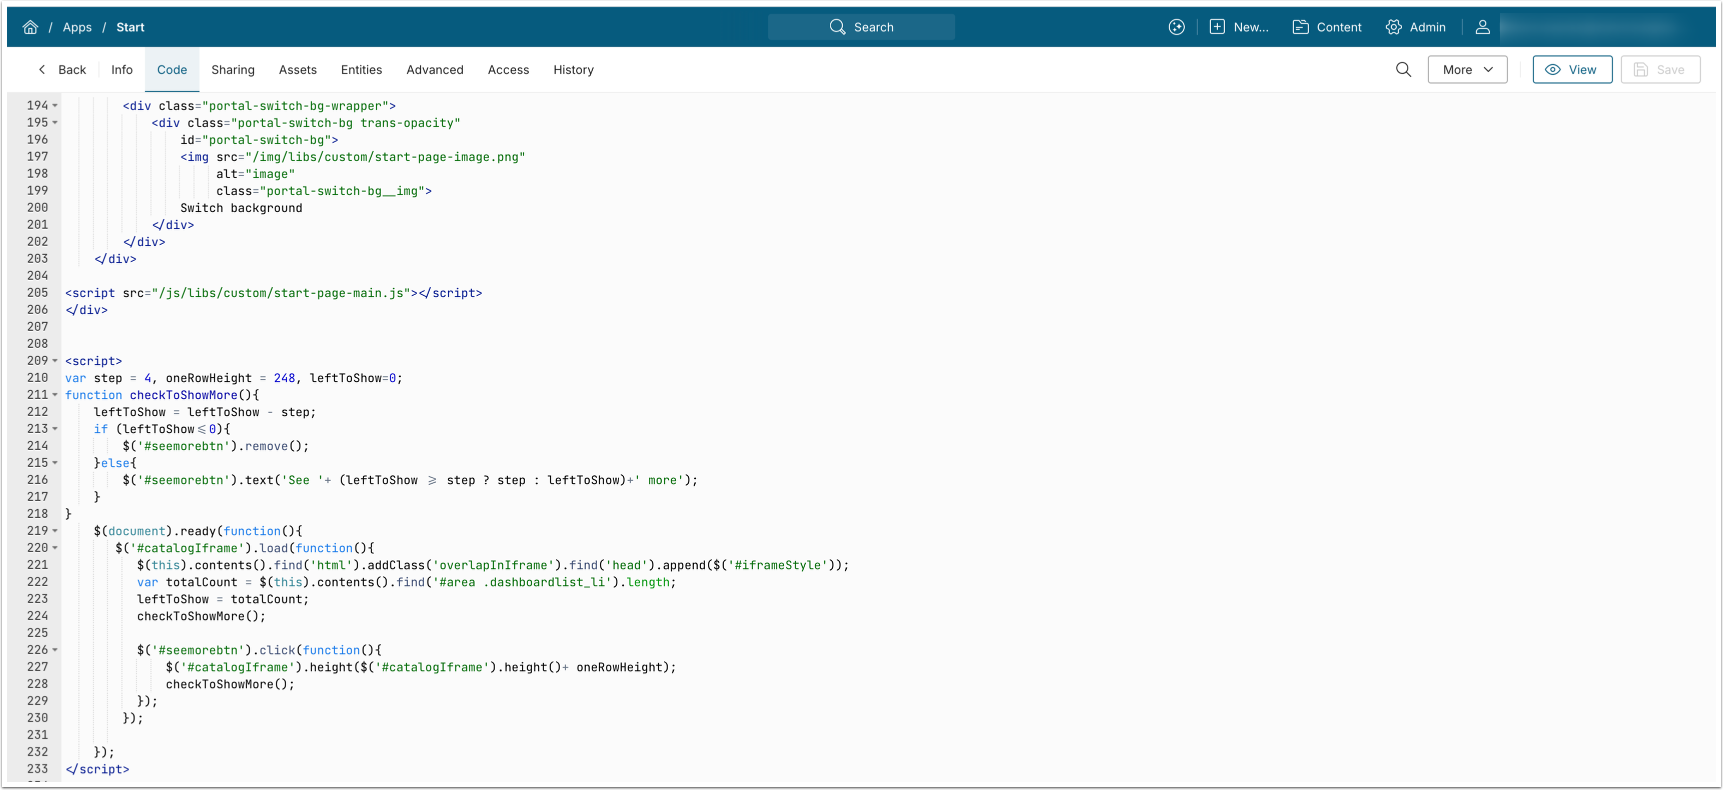Open the New... create menu
This screenshot has height=790, width=1723.
(1239, 27)
